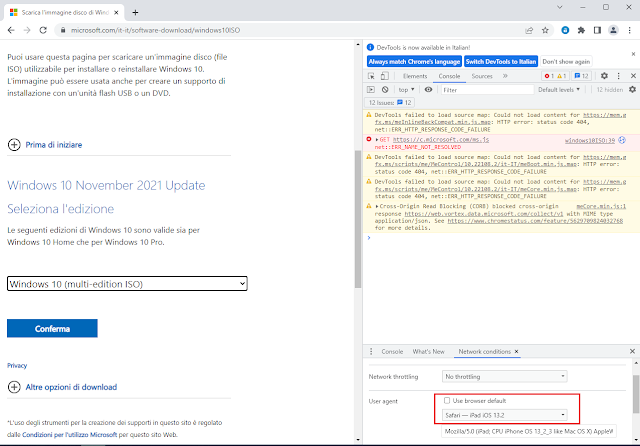Clear the console with the clear icon

click(x=385, y=90)
